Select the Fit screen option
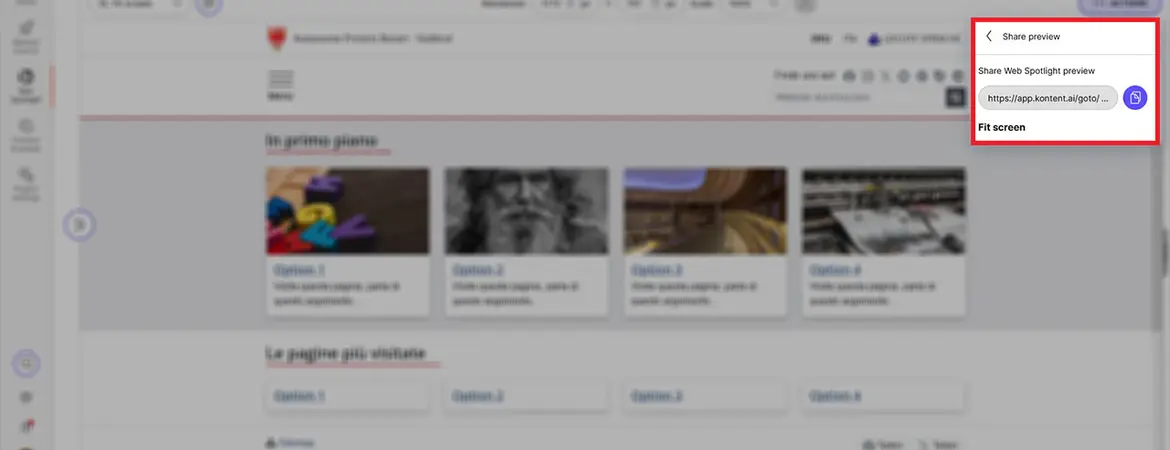Viewport: 1170px width, 450px height. point(1001,128)
